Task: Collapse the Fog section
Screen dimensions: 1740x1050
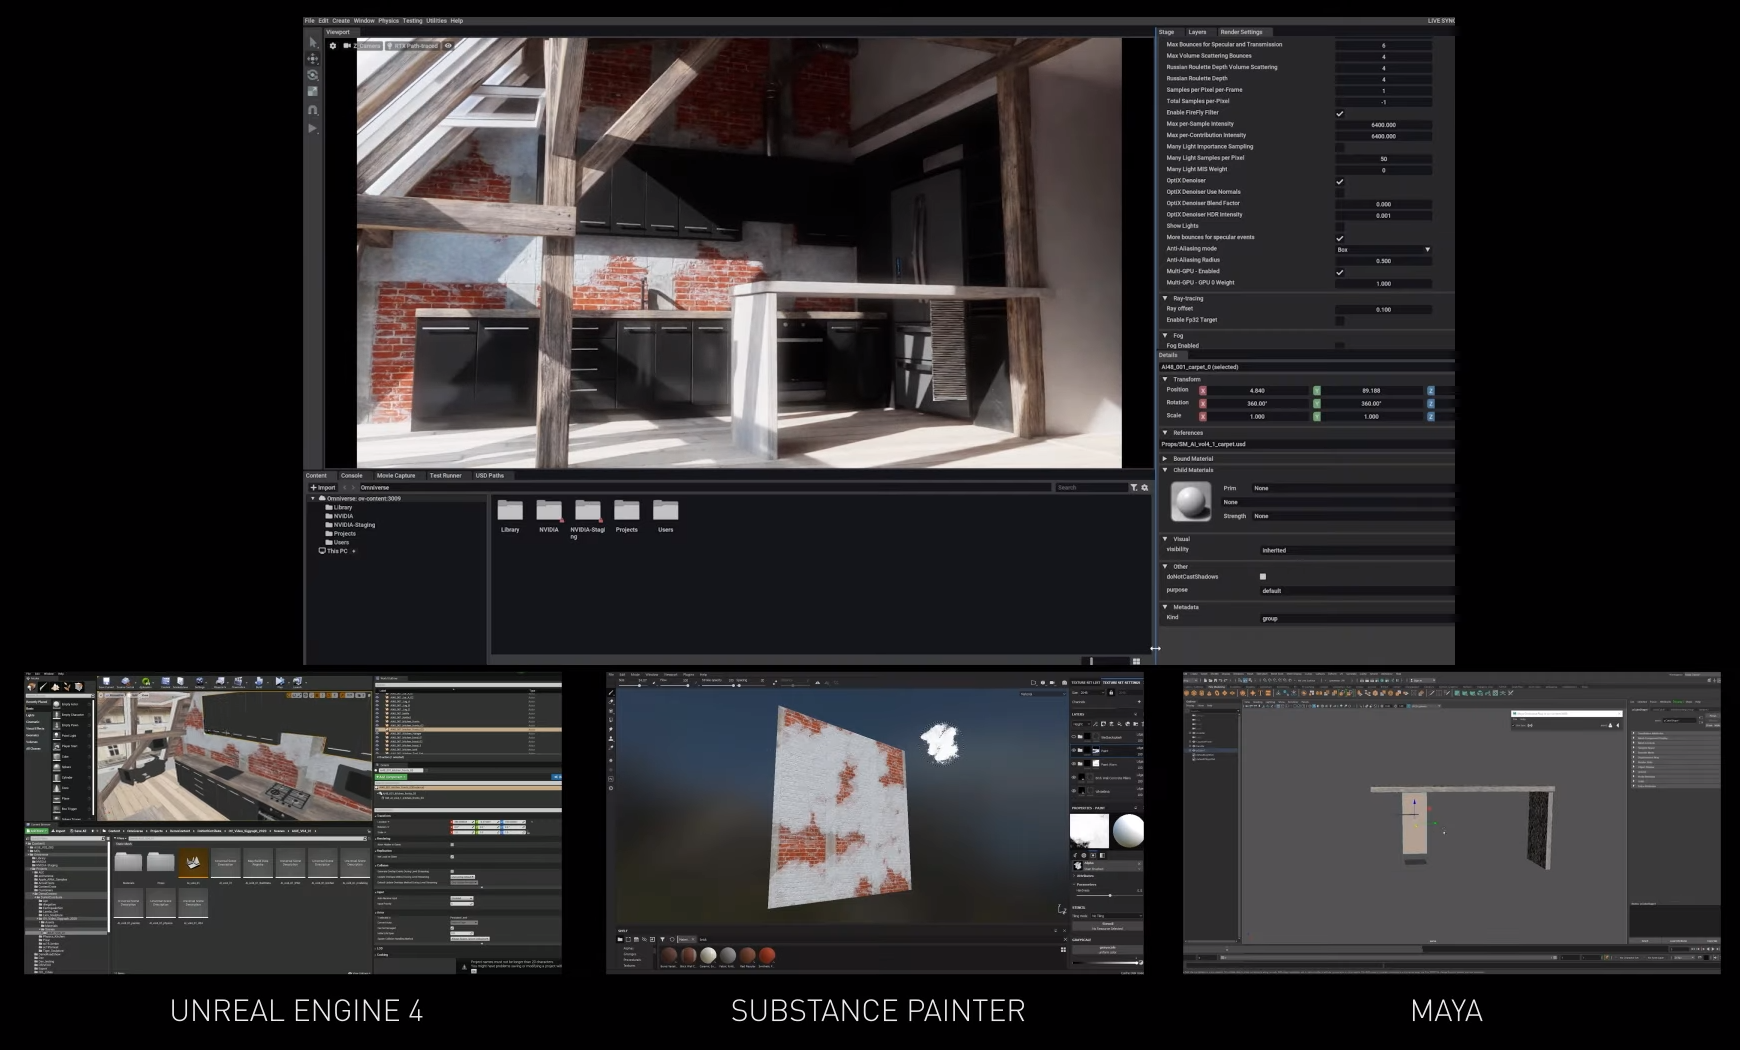Action: [1165, 335]
